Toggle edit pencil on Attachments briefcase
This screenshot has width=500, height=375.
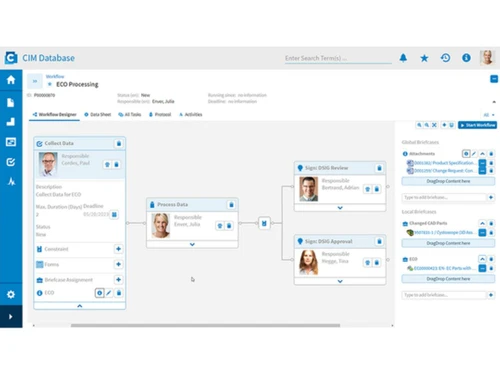474,154
